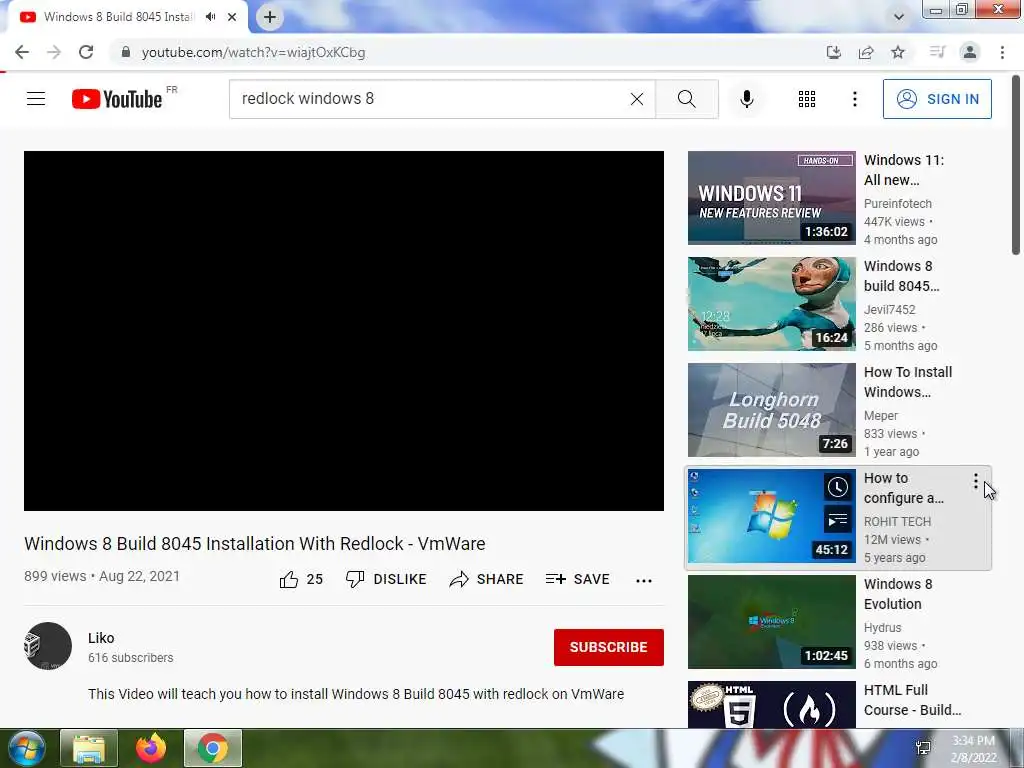Open the Liko channel name link
Image resolution: width=1024 pixels, height=768 pixels.
101,638
